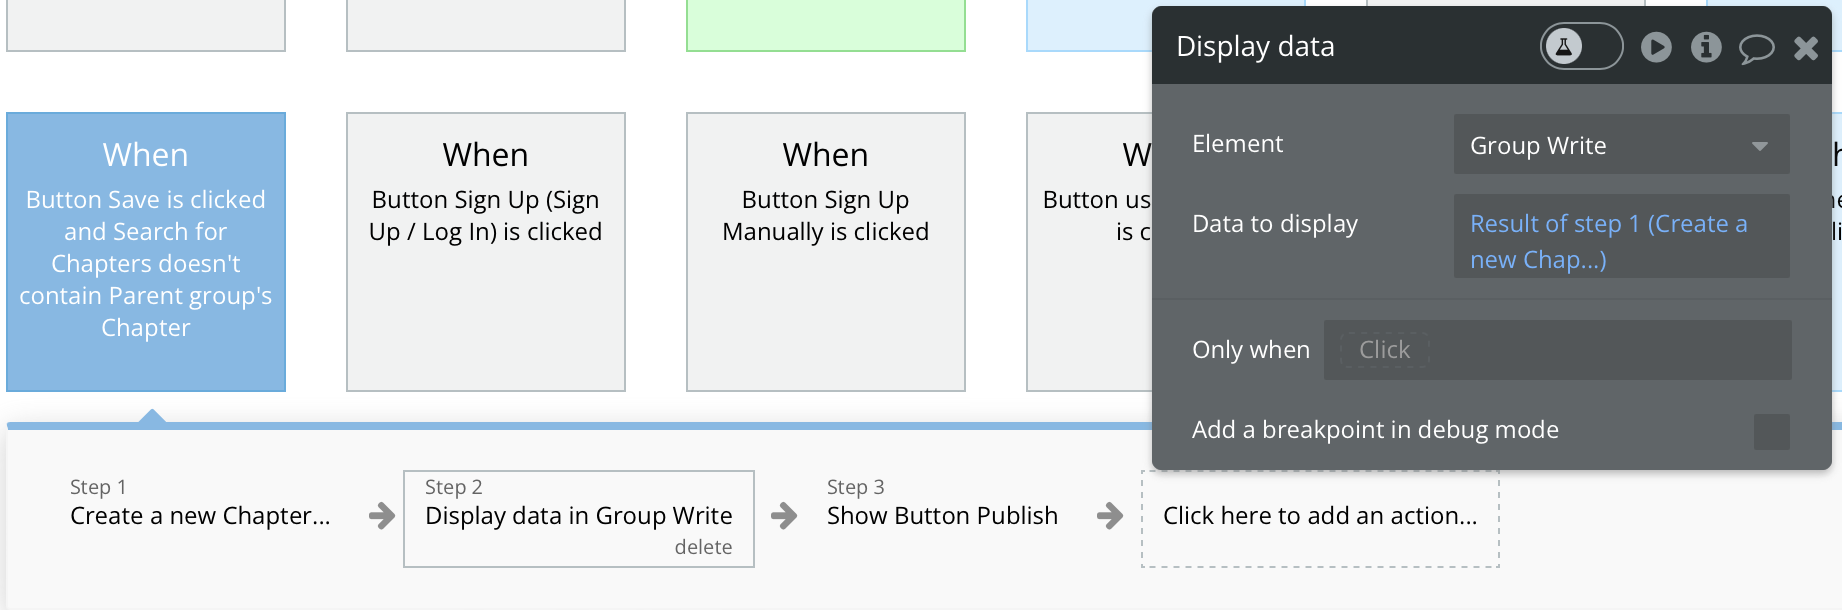1842x610 pixels.
Task: Toggle the flask switch in Display data header
Action: (1581, 46)
